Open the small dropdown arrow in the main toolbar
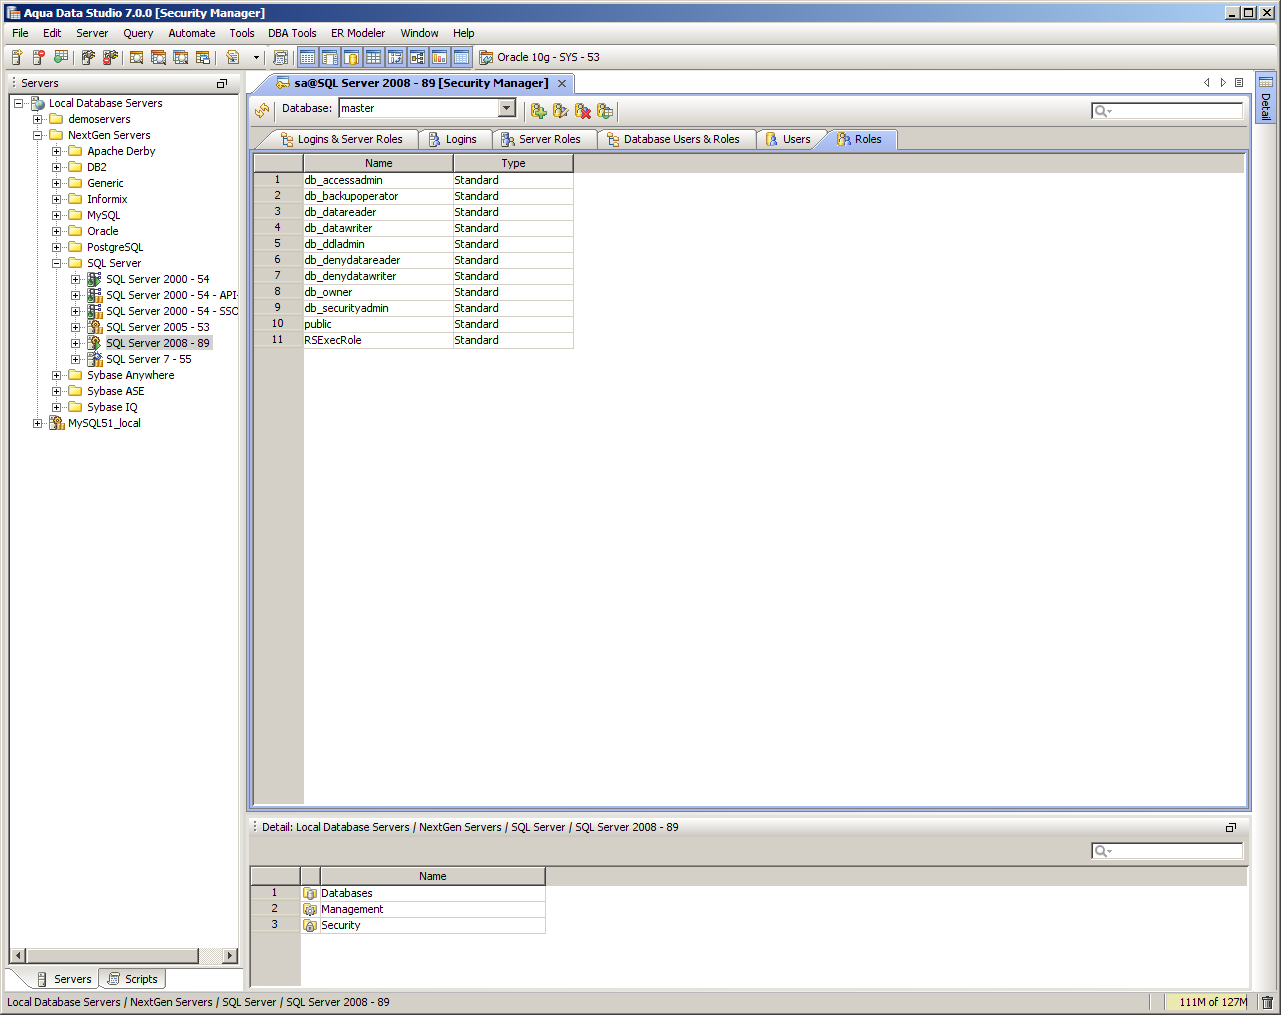1281x1015 pixels. (x=256, y=57)
